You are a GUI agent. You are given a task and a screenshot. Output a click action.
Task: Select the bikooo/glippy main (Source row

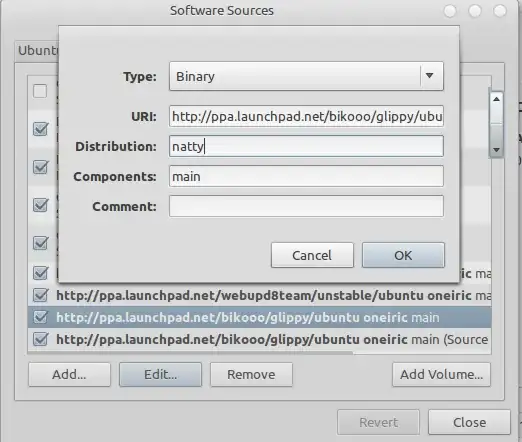tap(259, 339)
